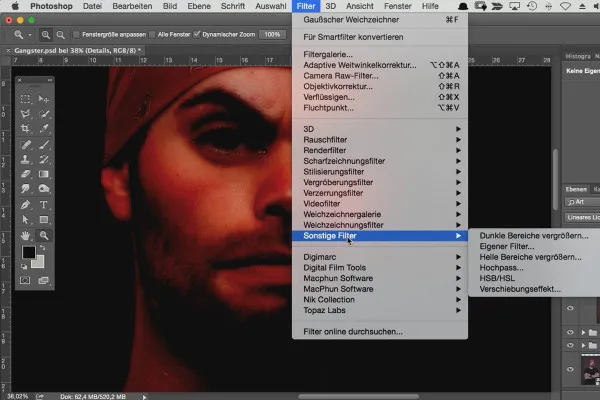Screen dimensions: 600x400
Task: Click the vertical canvas scrollbar
Action: coord(555,180)
